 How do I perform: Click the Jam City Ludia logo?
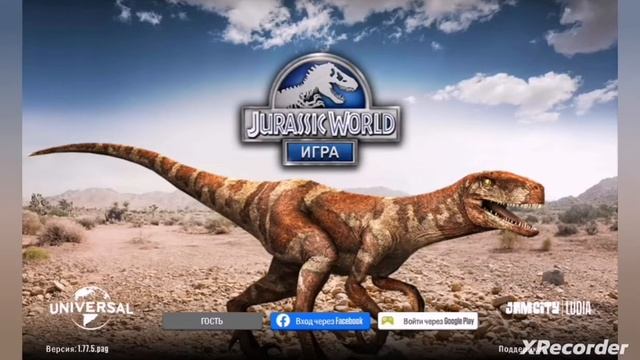(x=548, y=309)
